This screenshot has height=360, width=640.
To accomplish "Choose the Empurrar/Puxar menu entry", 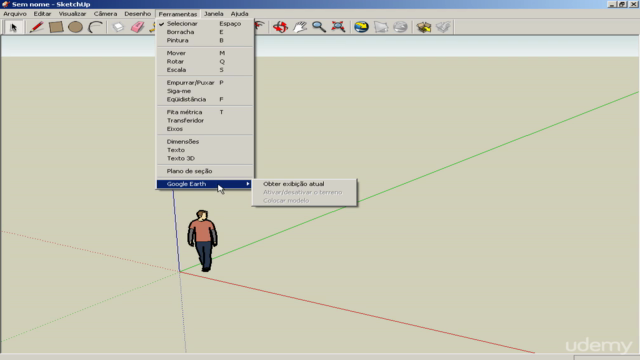I will point(205,82).
